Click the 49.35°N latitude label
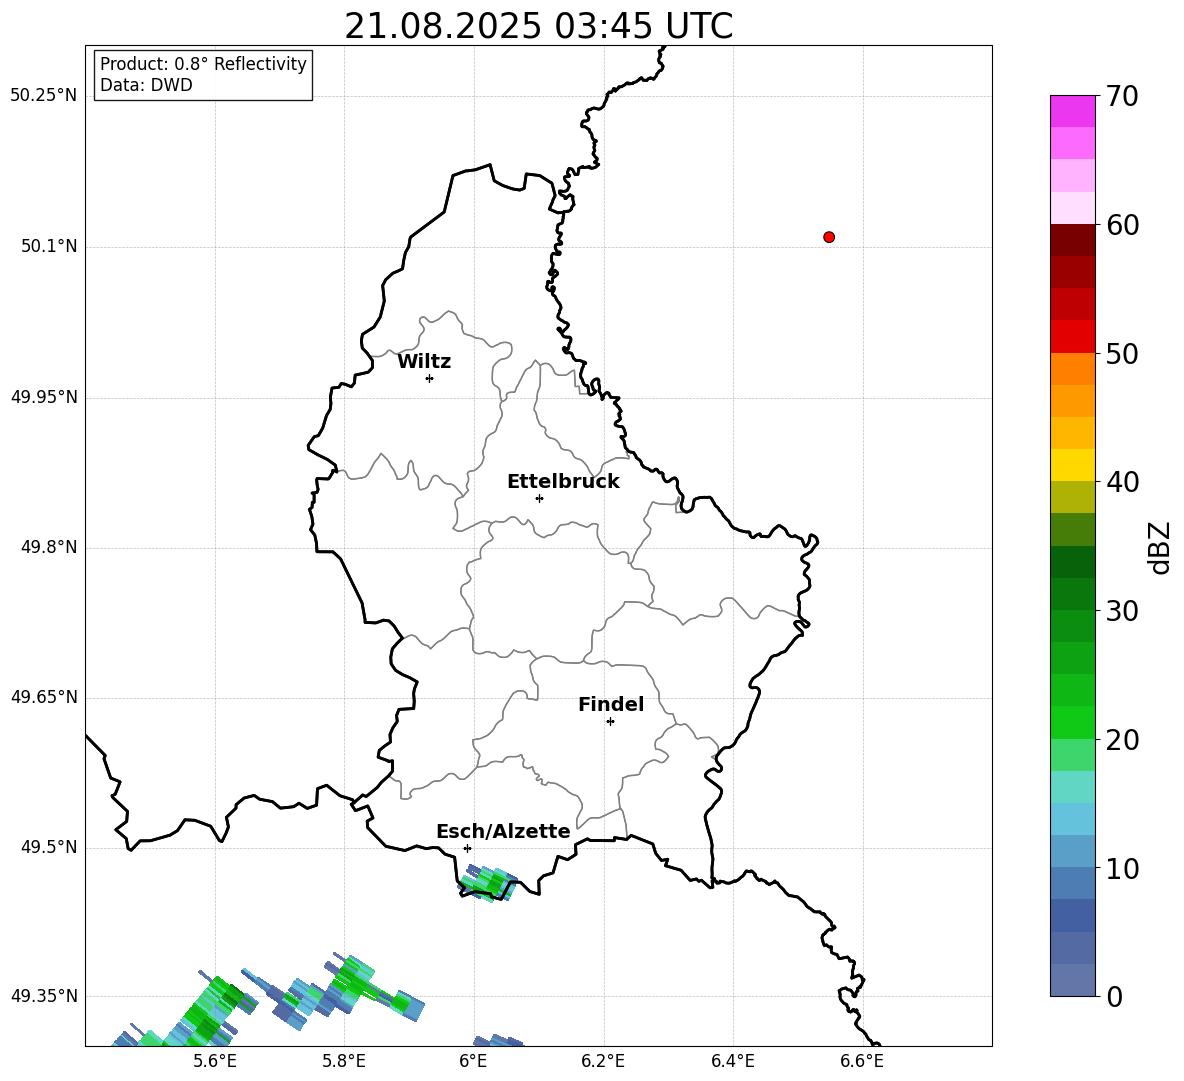The height and width of the screenshot is (1081, 1184). 44,996
